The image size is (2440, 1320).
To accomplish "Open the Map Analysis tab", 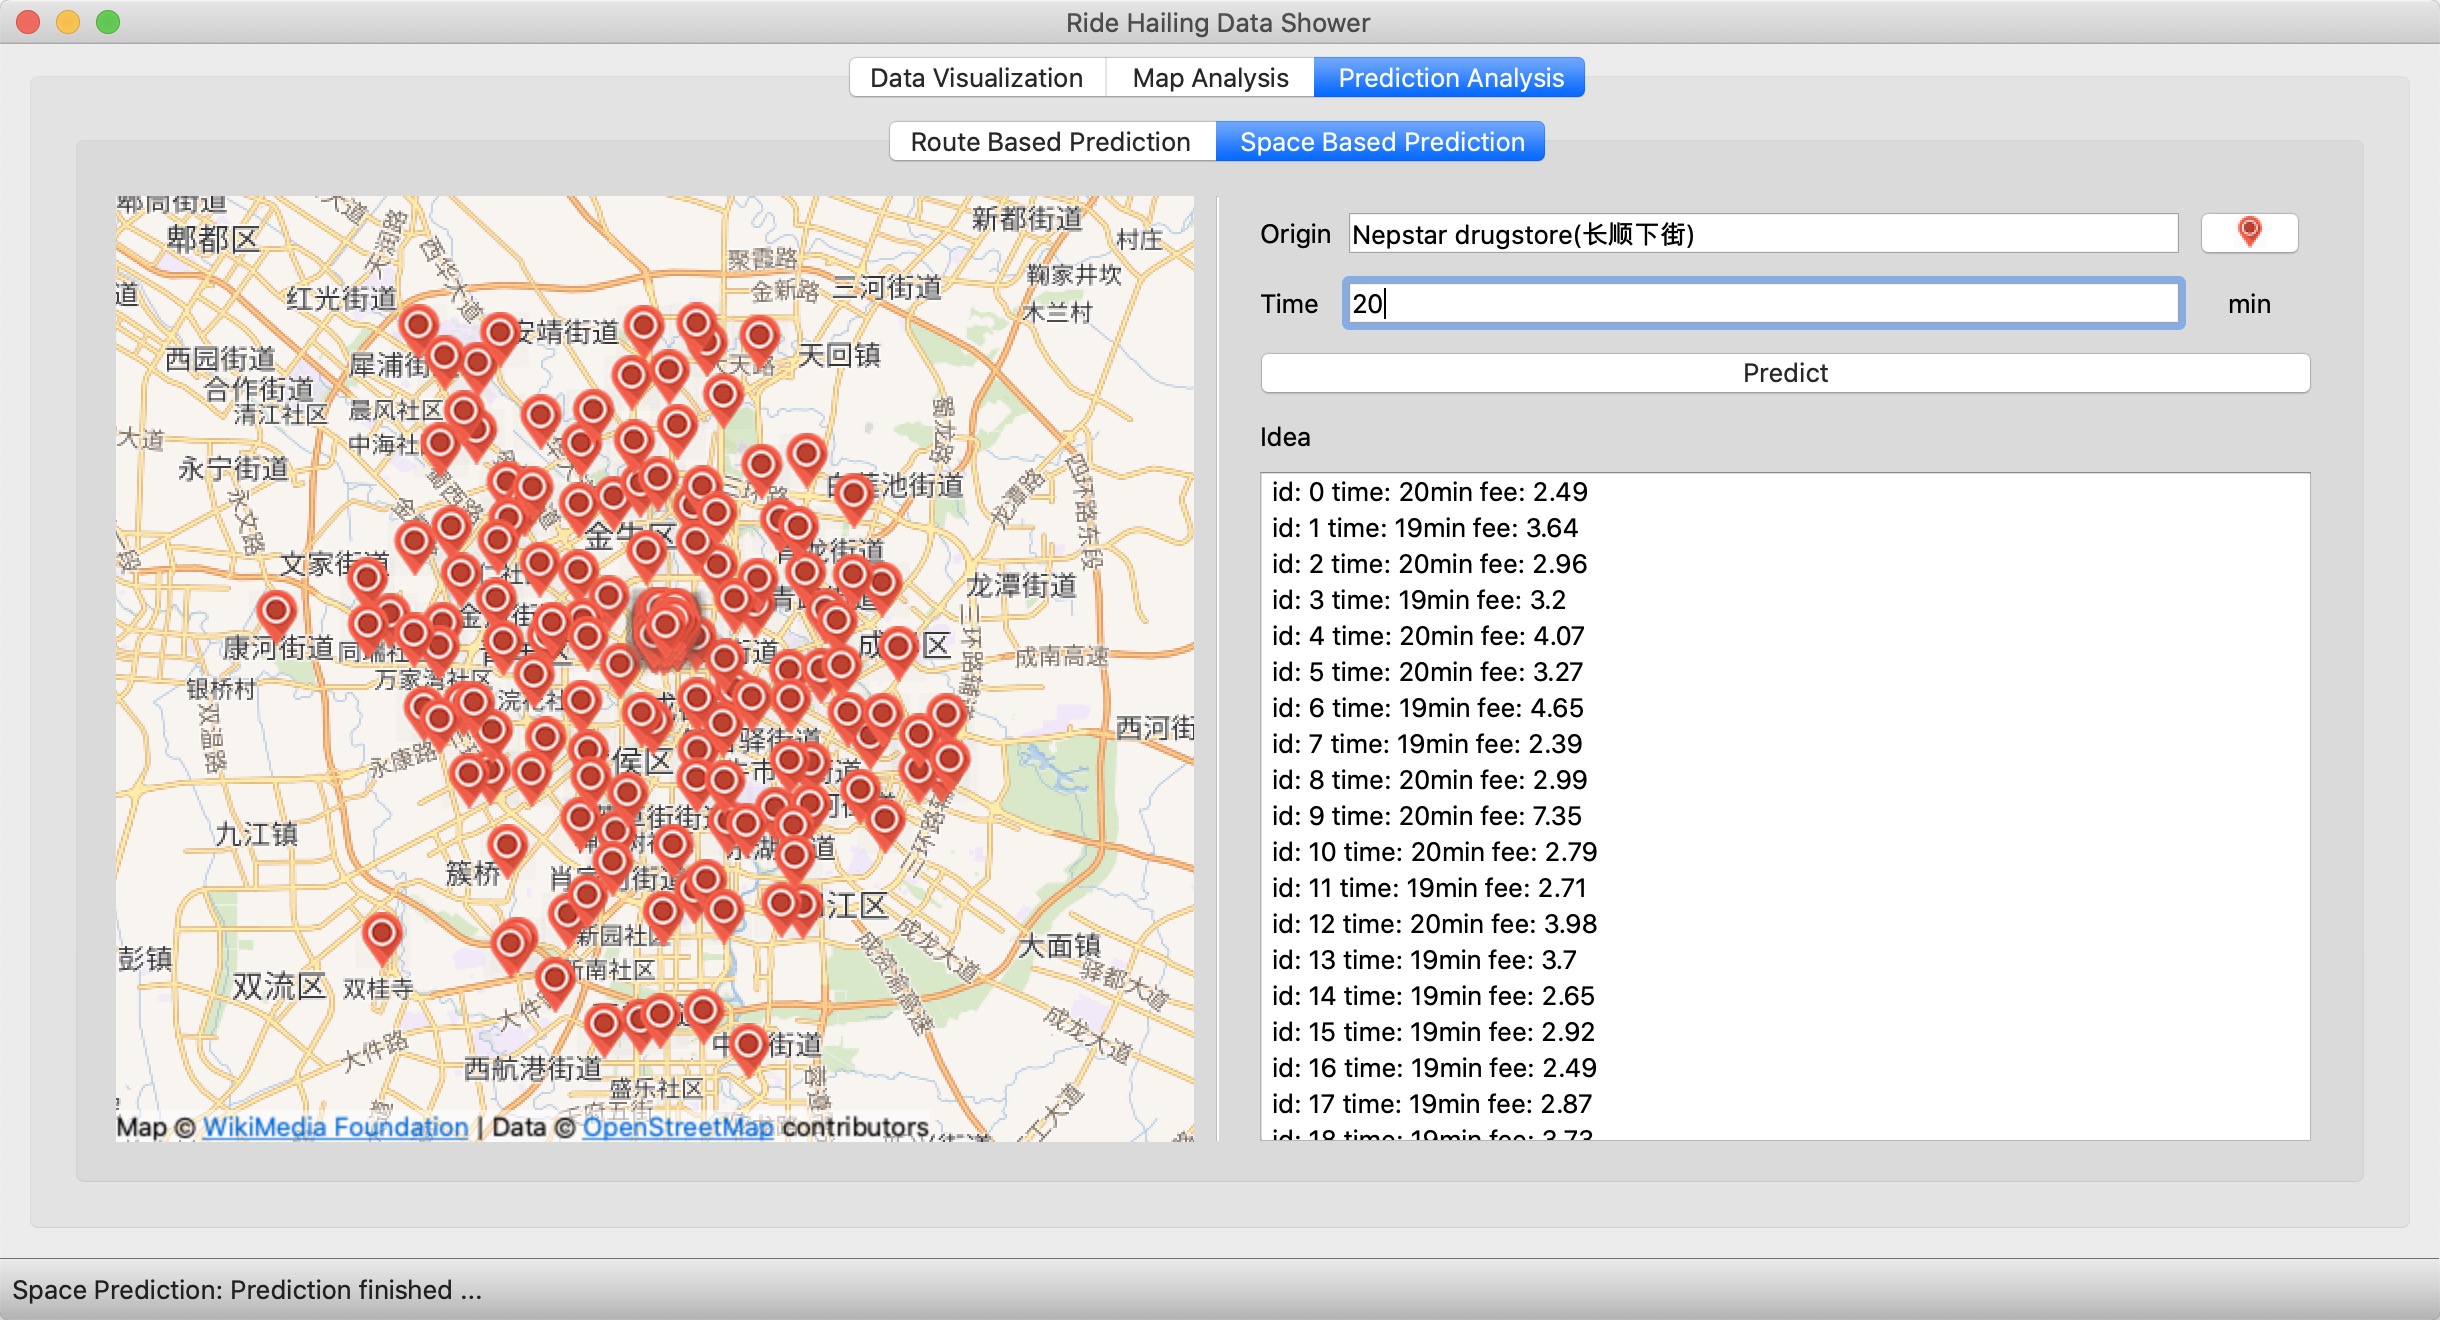I will (x=1210, y=78).
